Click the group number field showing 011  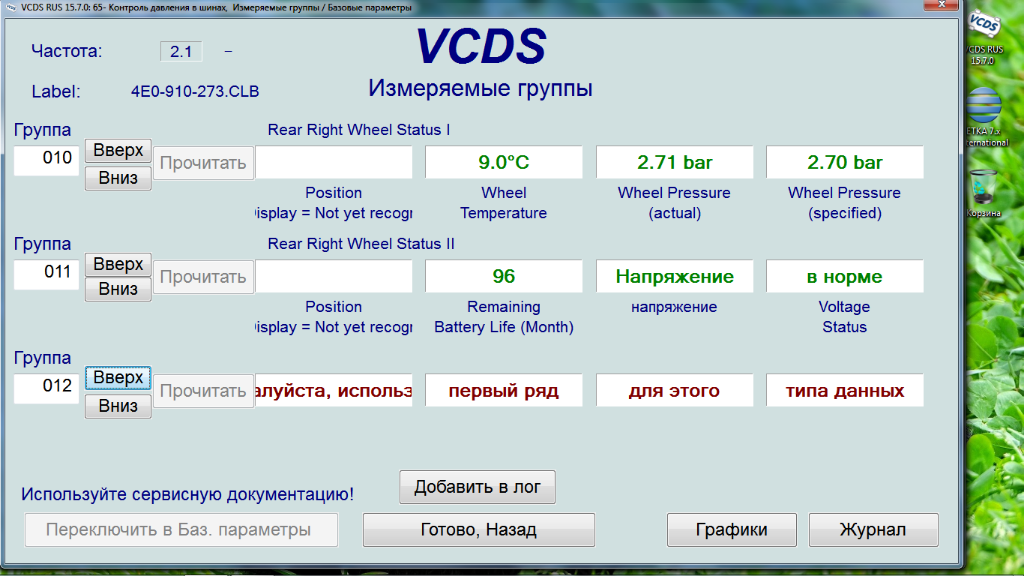(x=46, y=272)
